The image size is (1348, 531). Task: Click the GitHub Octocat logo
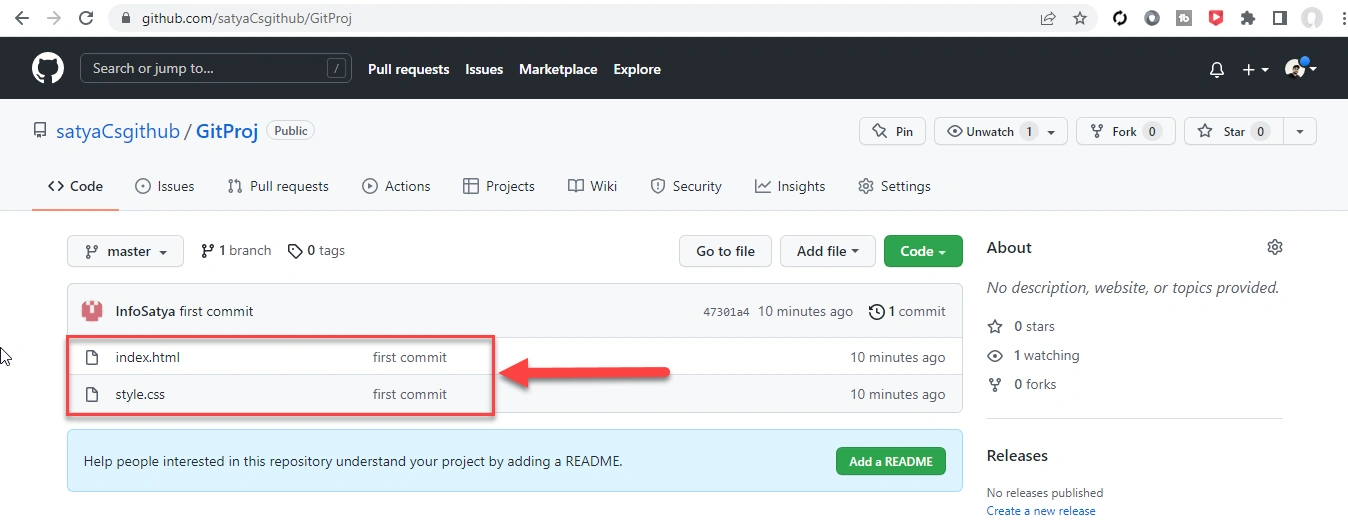point(48,69)
